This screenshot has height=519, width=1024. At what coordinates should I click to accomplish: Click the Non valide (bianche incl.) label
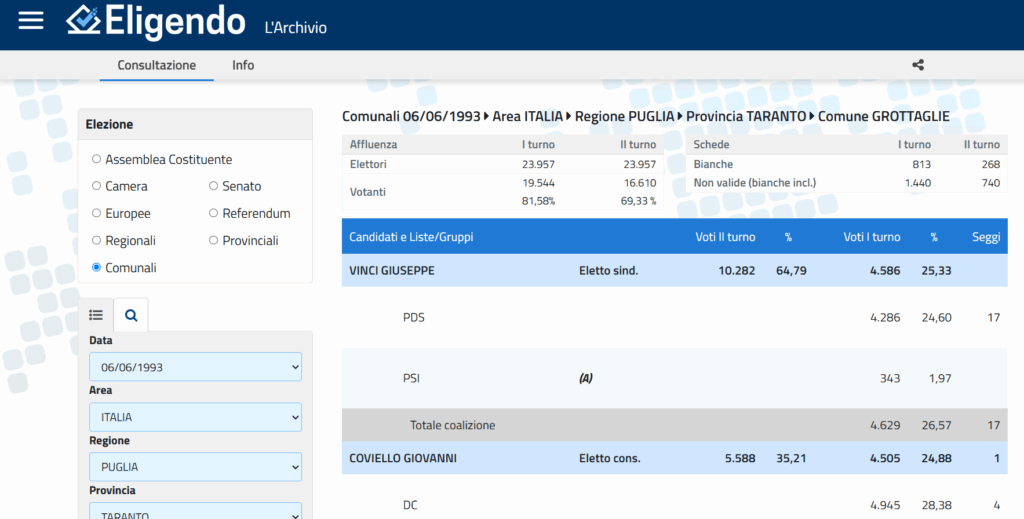[755, 183]
